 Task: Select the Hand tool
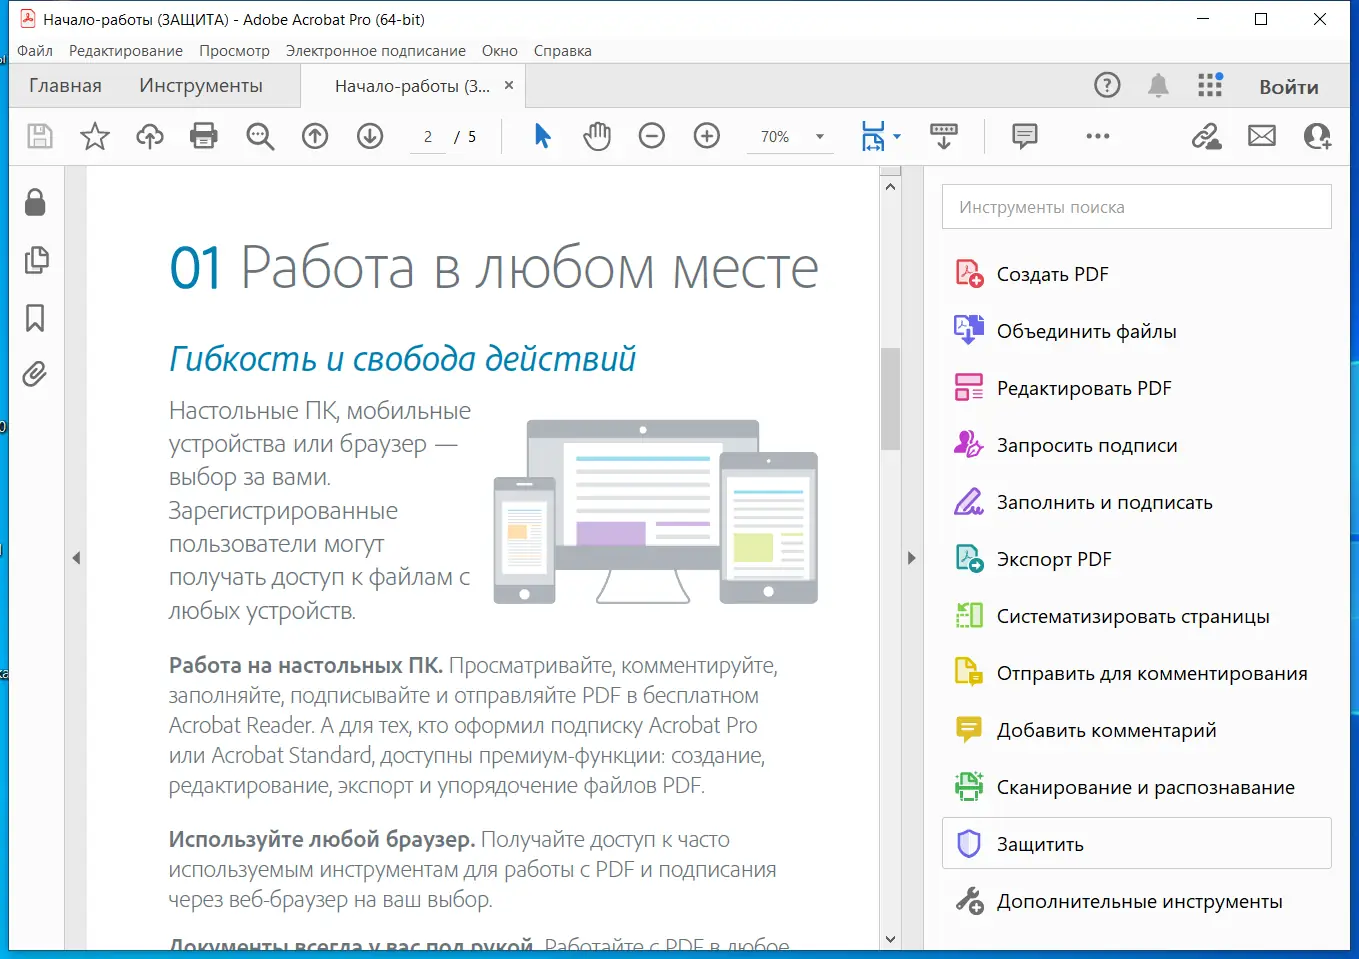pos(597,136)
